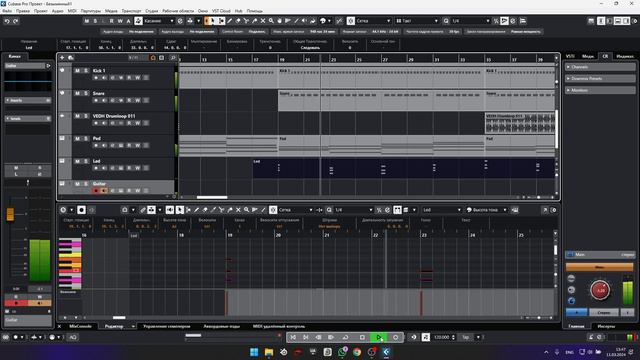This screenshot has height=360, width=640.
Task: Switch to the Editor lower zone tab
Action: click(x=114, y=327)
